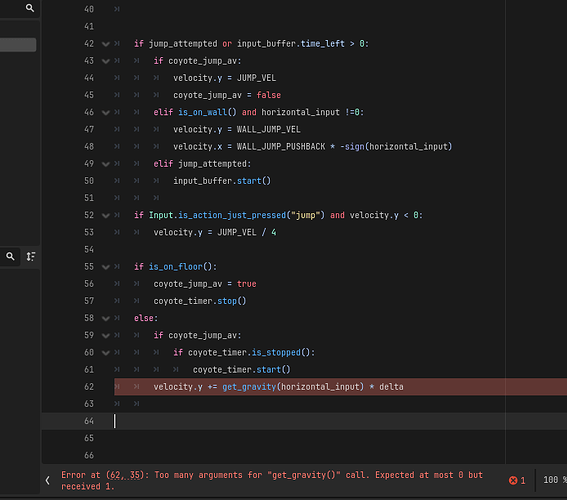Click JUMP_VEL on line 44
This screenshot has width=567, height=500.
(256, 78)
